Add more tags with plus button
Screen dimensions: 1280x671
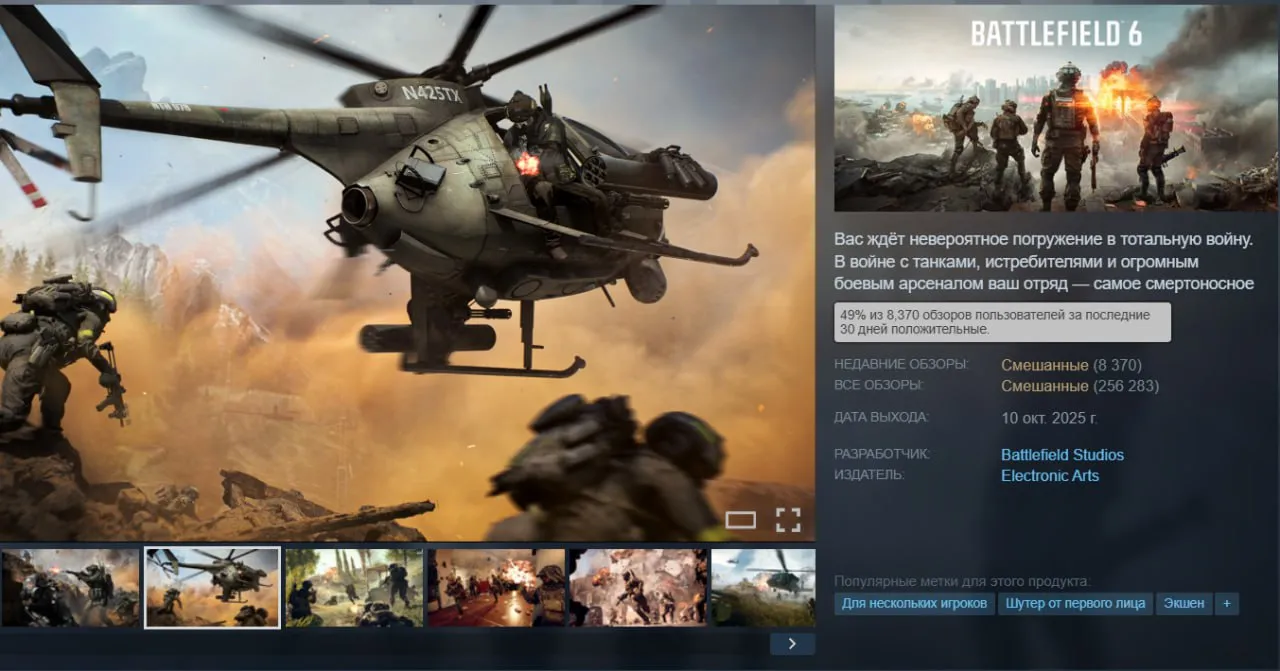[x=1227, y=604]
